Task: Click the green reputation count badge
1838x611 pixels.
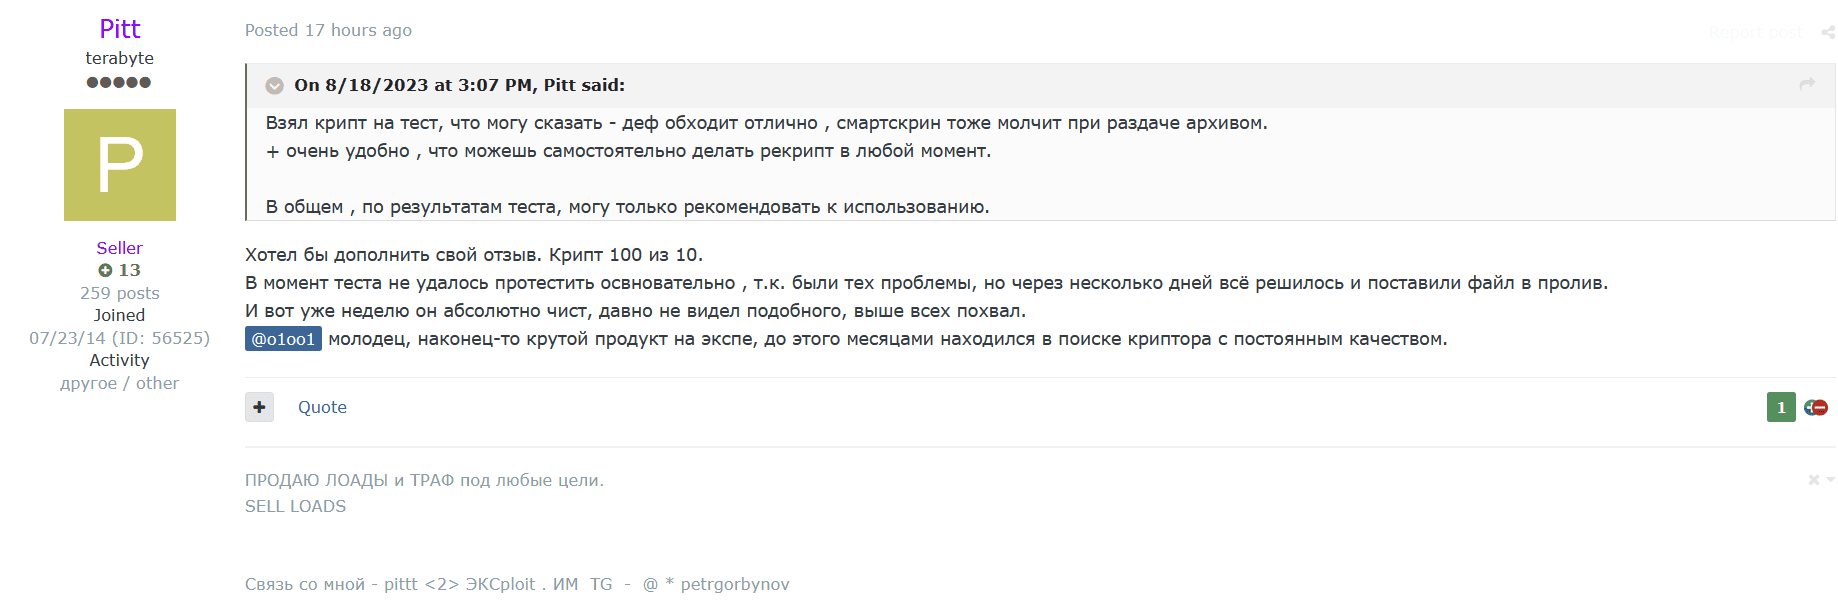Action: tap(1780, 407)
